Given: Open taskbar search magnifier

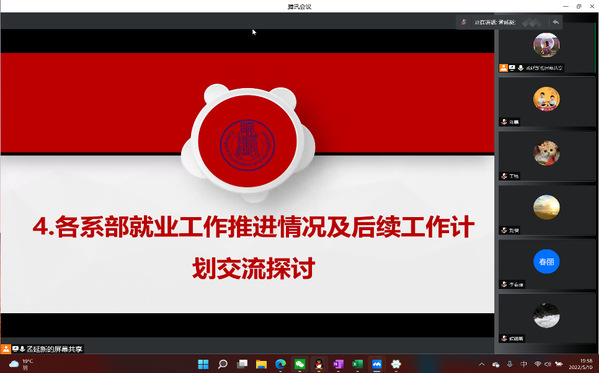Looking at the screenshot, I should pyautogui.click(x=223, y=364).
